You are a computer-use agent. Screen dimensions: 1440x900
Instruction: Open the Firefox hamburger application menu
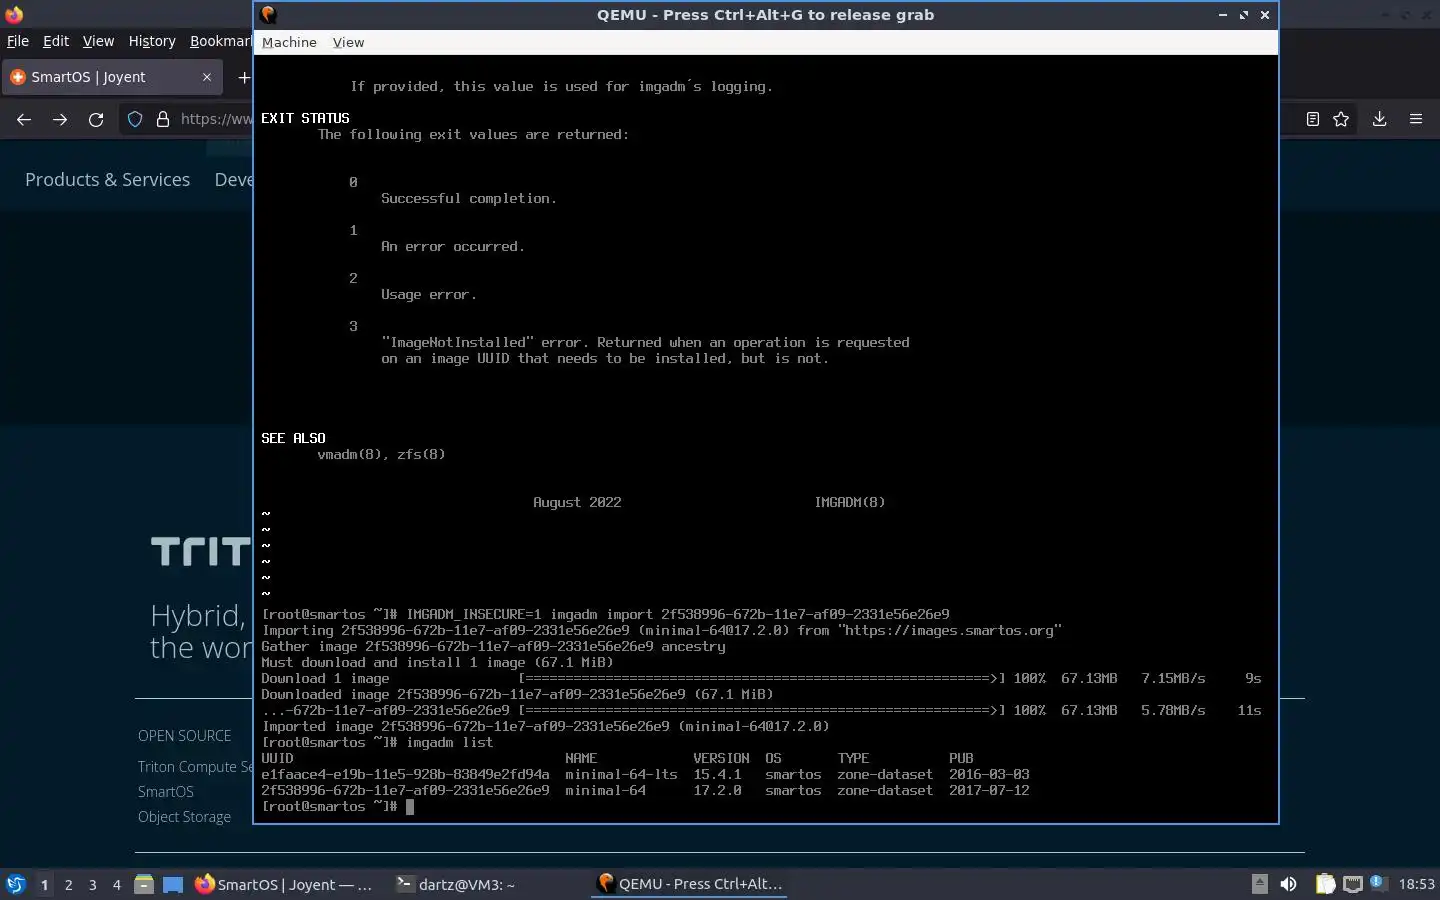click(x=1416, y=119)
